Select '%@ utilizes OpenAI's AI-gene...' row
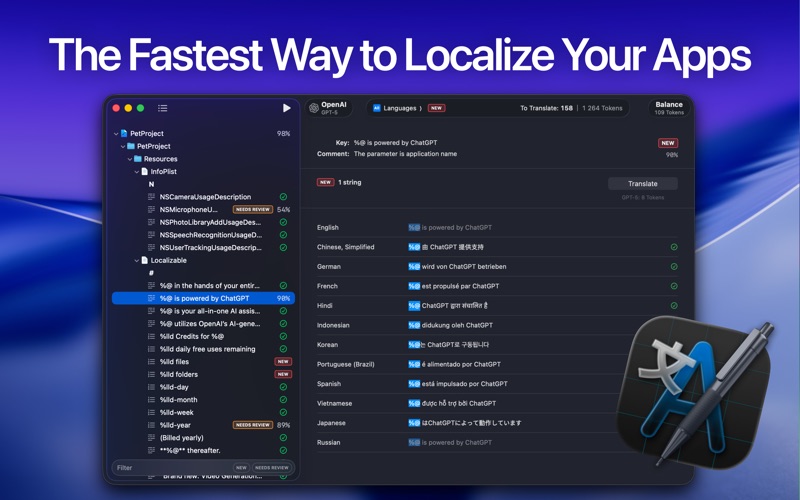This screenshot has height=500, width=800. tap(203, 324)
